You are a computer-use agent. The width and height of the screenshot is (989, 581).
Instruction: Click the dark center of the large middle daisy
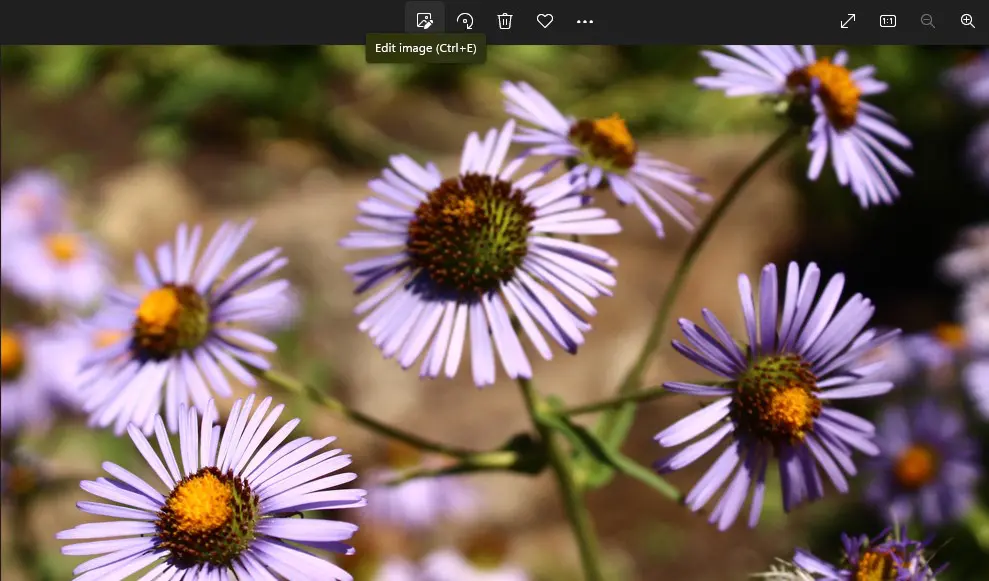(x=468, y=233)
